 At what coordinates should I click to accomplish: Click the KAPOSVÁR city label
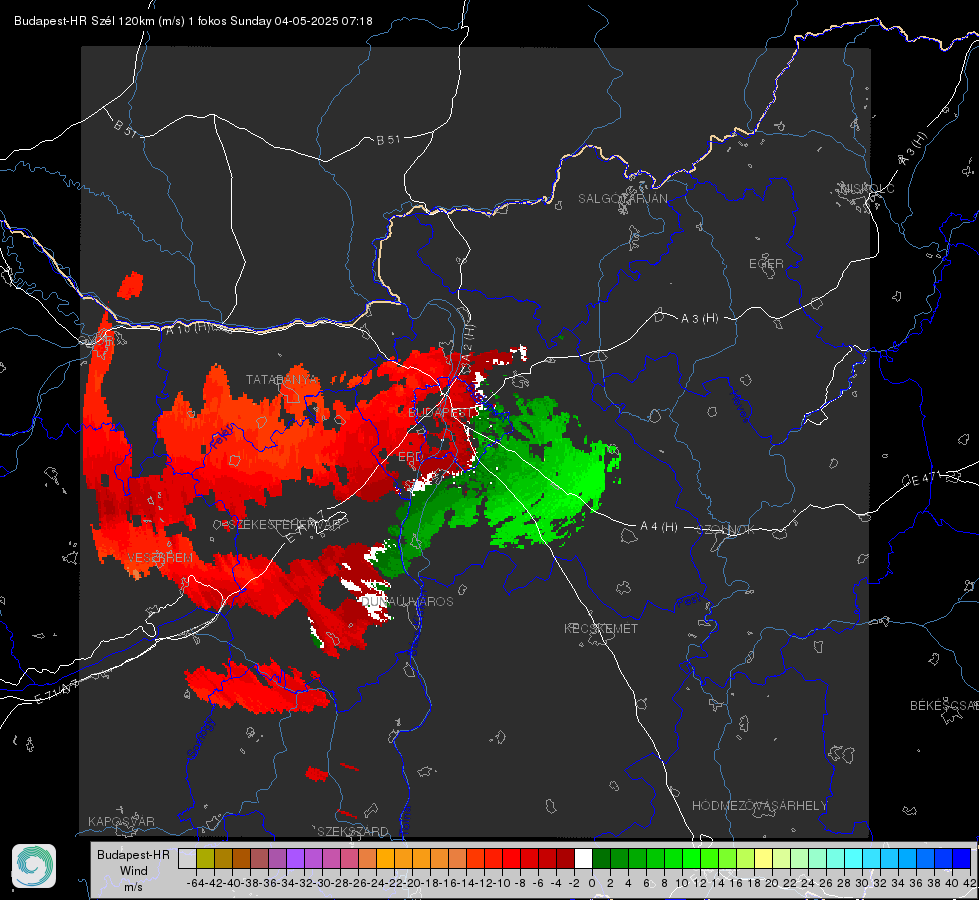click(x=121, y=821)
